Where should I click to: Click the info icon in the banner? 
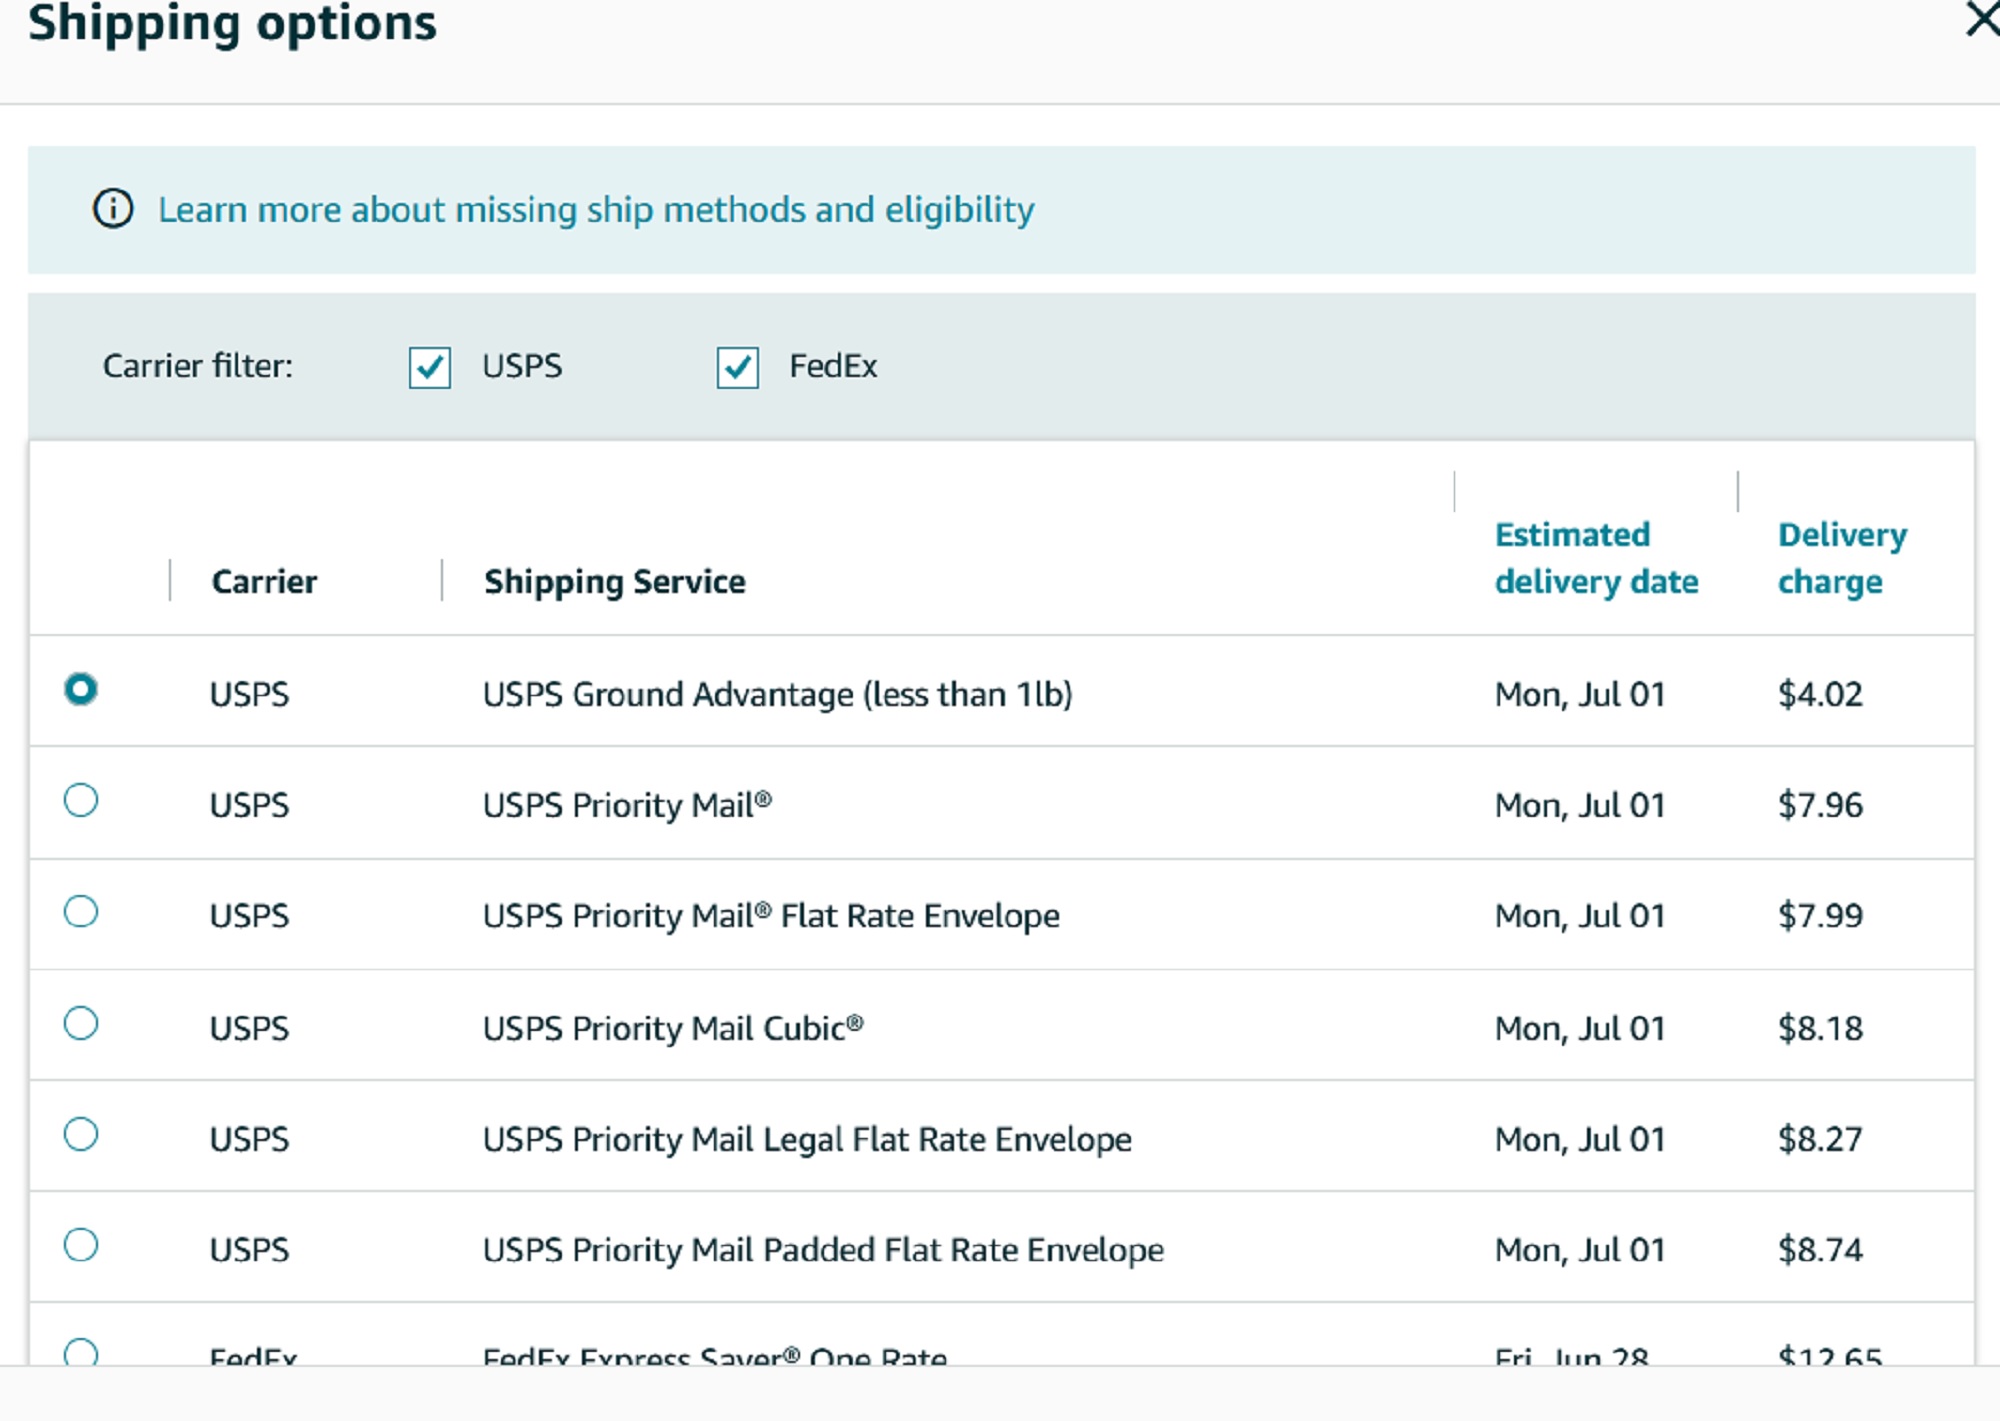113,209
